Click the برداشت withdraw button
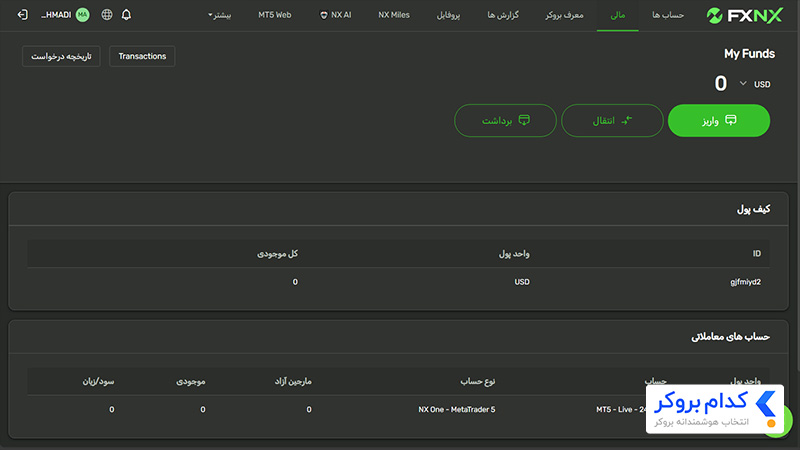 coord(505,120)
